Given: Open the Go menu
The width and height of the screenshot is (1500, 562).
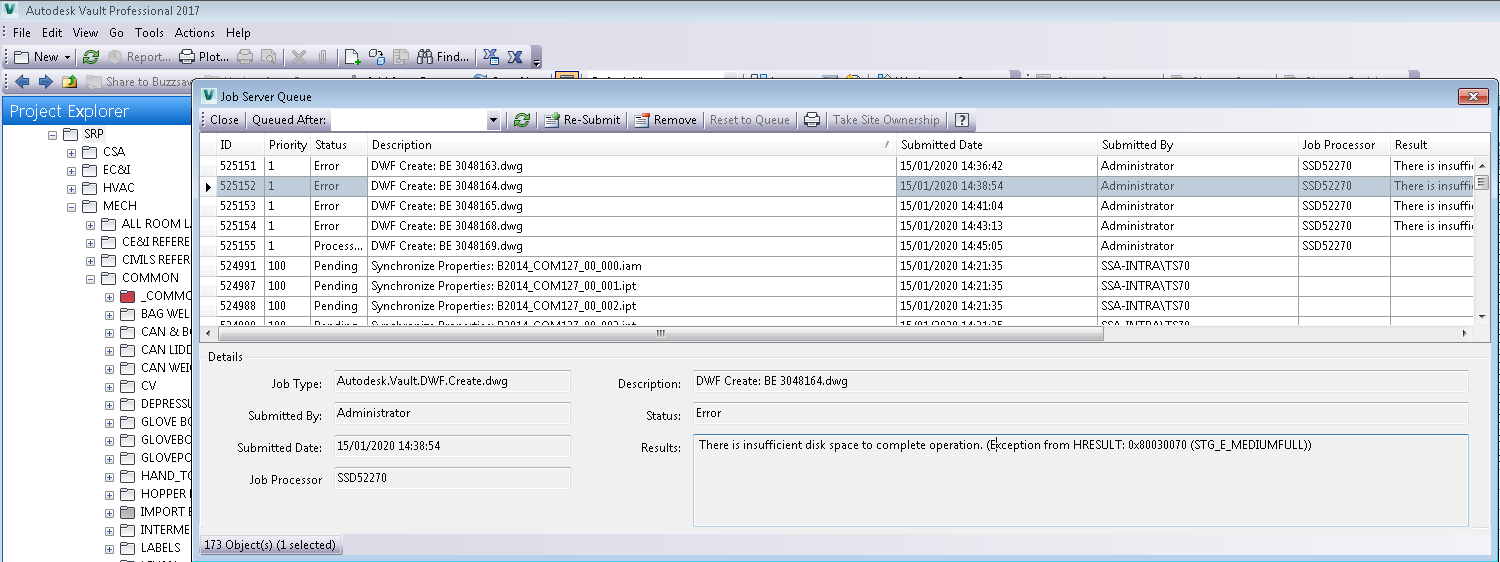Looking at the screenshot, I should pos(117,33).
